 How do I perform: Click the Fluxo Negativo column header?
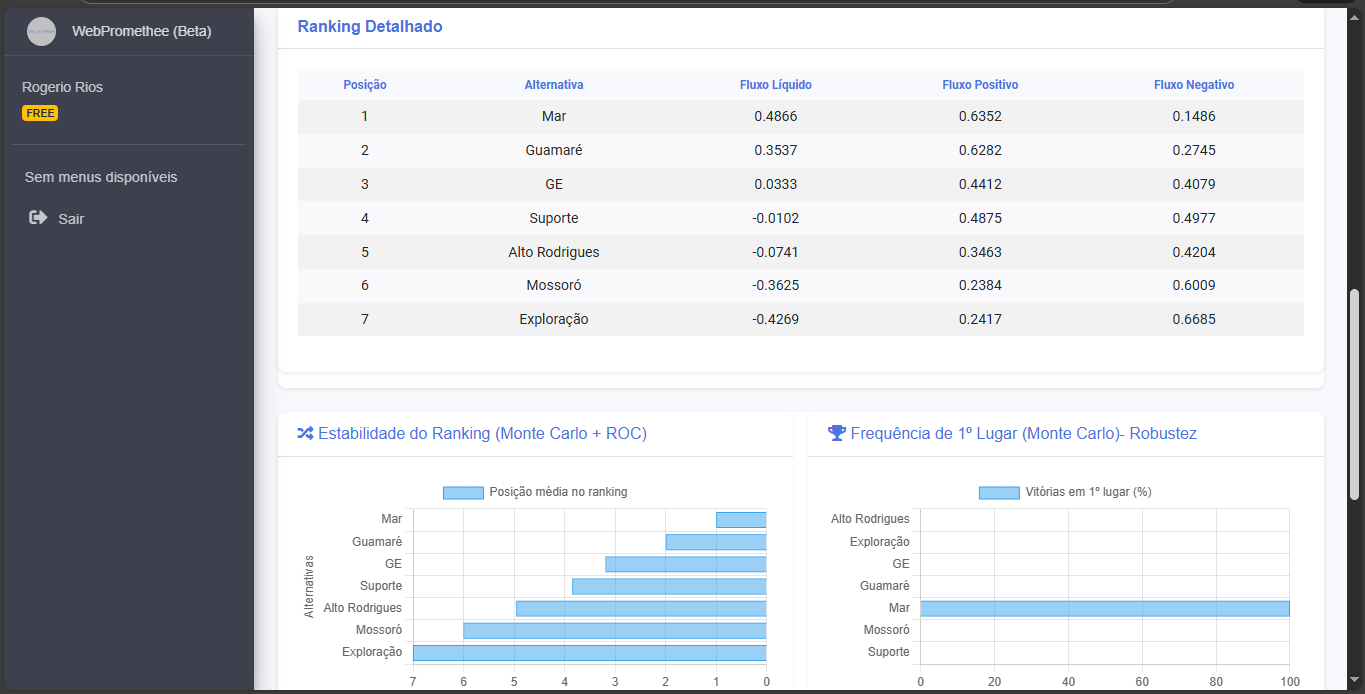[x=1193, y=85]
